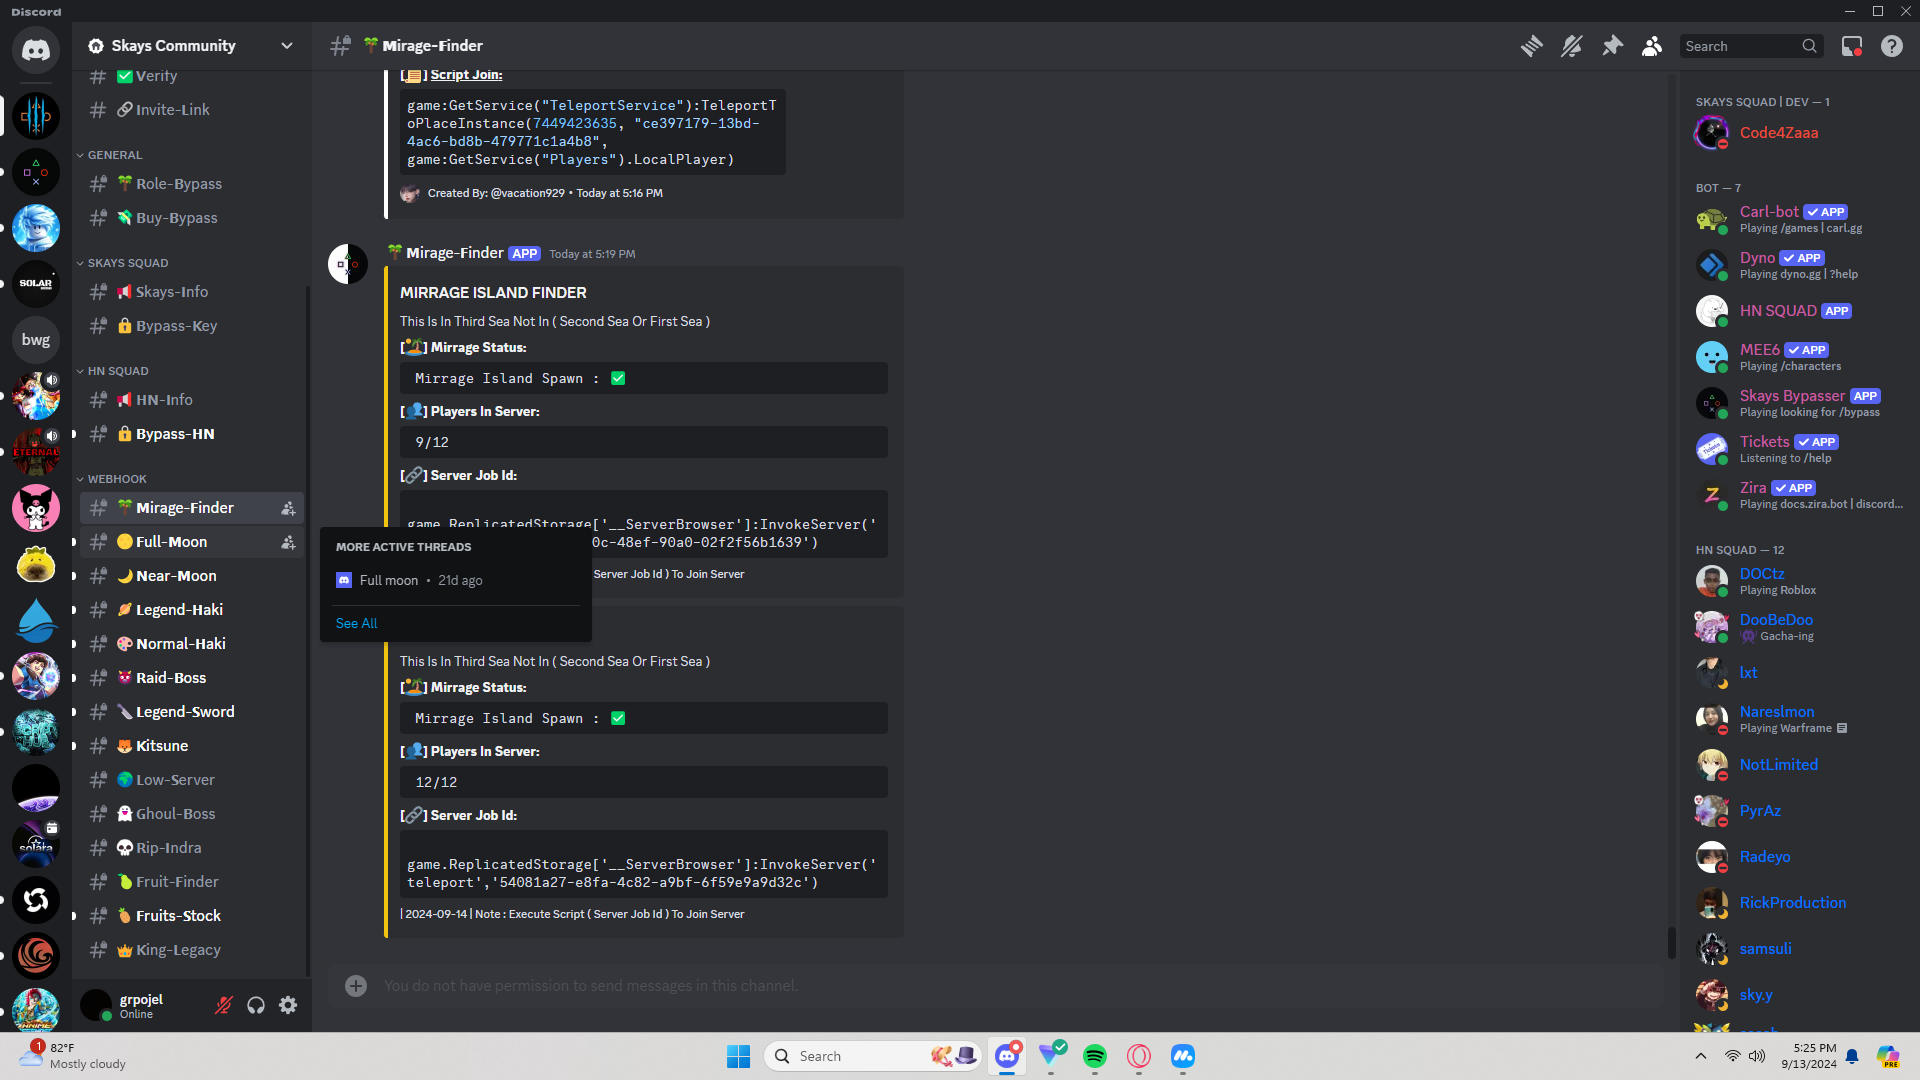This screenshot has width=1920, height=1080.
Task: Open the clock showing 5:25 PM
Action: 1809,1056
